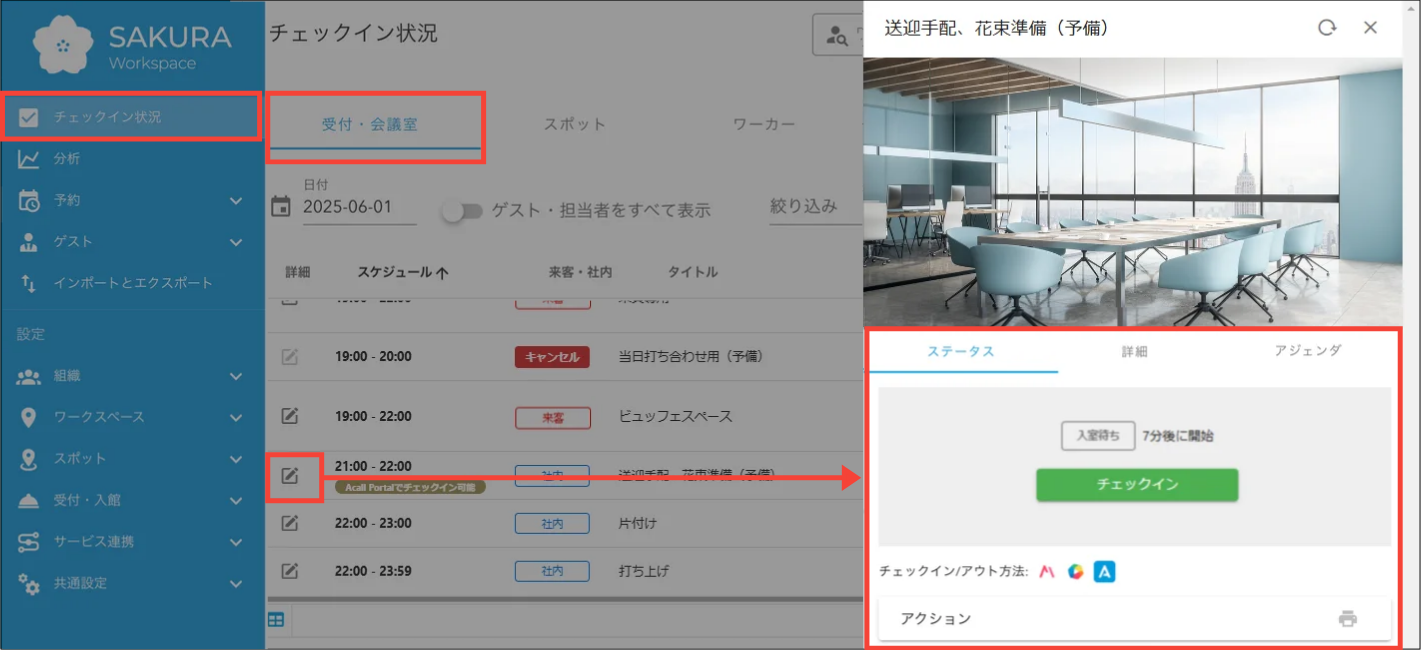Viewport: 1421px width, 650px height.
Task: Open edit icon for 打ち上げ row
Action: (x=290, y=571)
